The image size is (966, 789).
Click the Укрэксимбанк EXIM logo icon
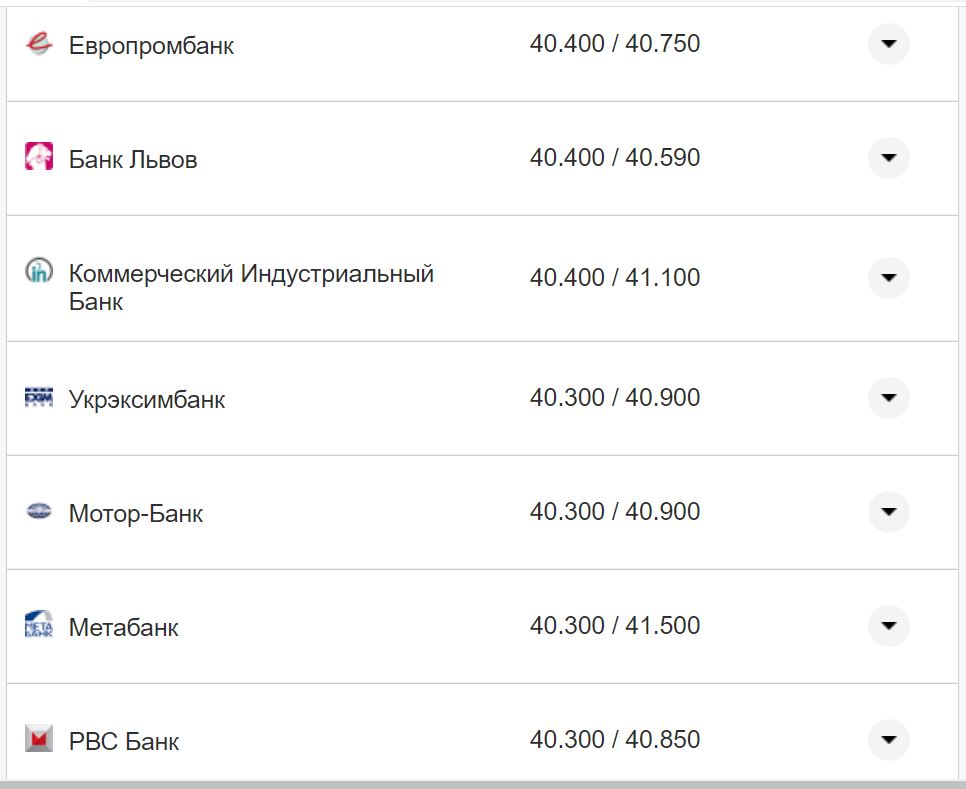point(38,397)
